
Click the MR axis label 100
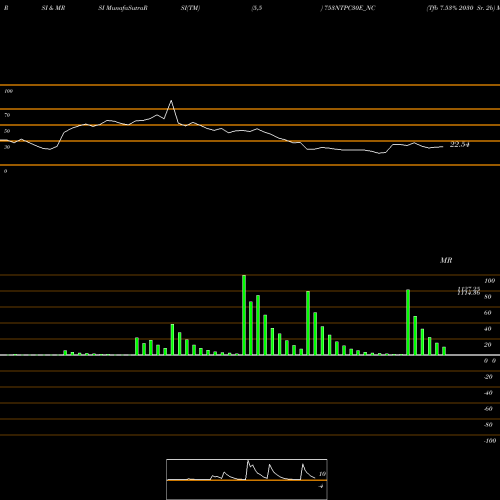click(x=489, y=281)
